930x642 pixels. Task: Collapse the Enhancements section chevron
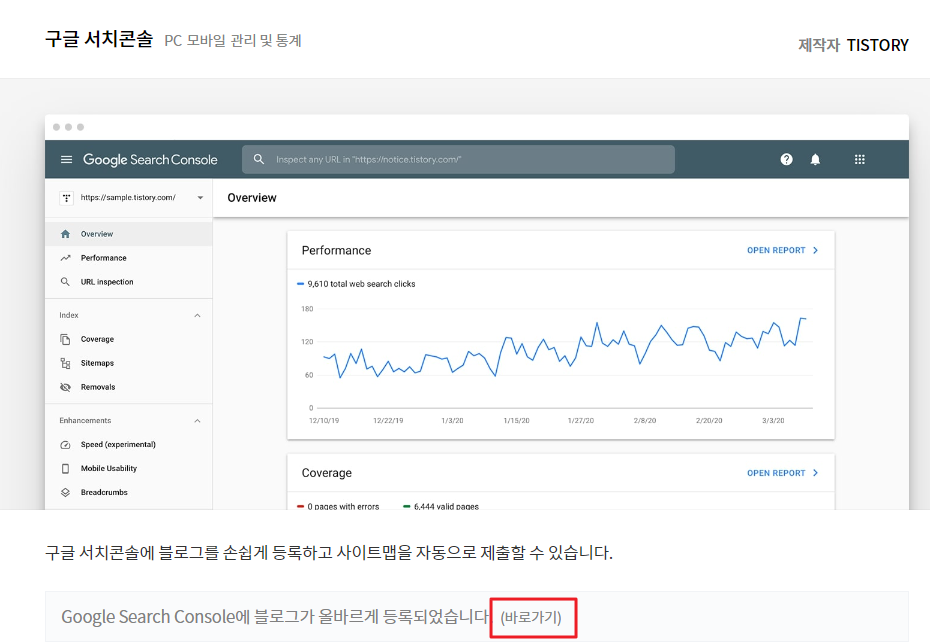click(x=198, y=421)
